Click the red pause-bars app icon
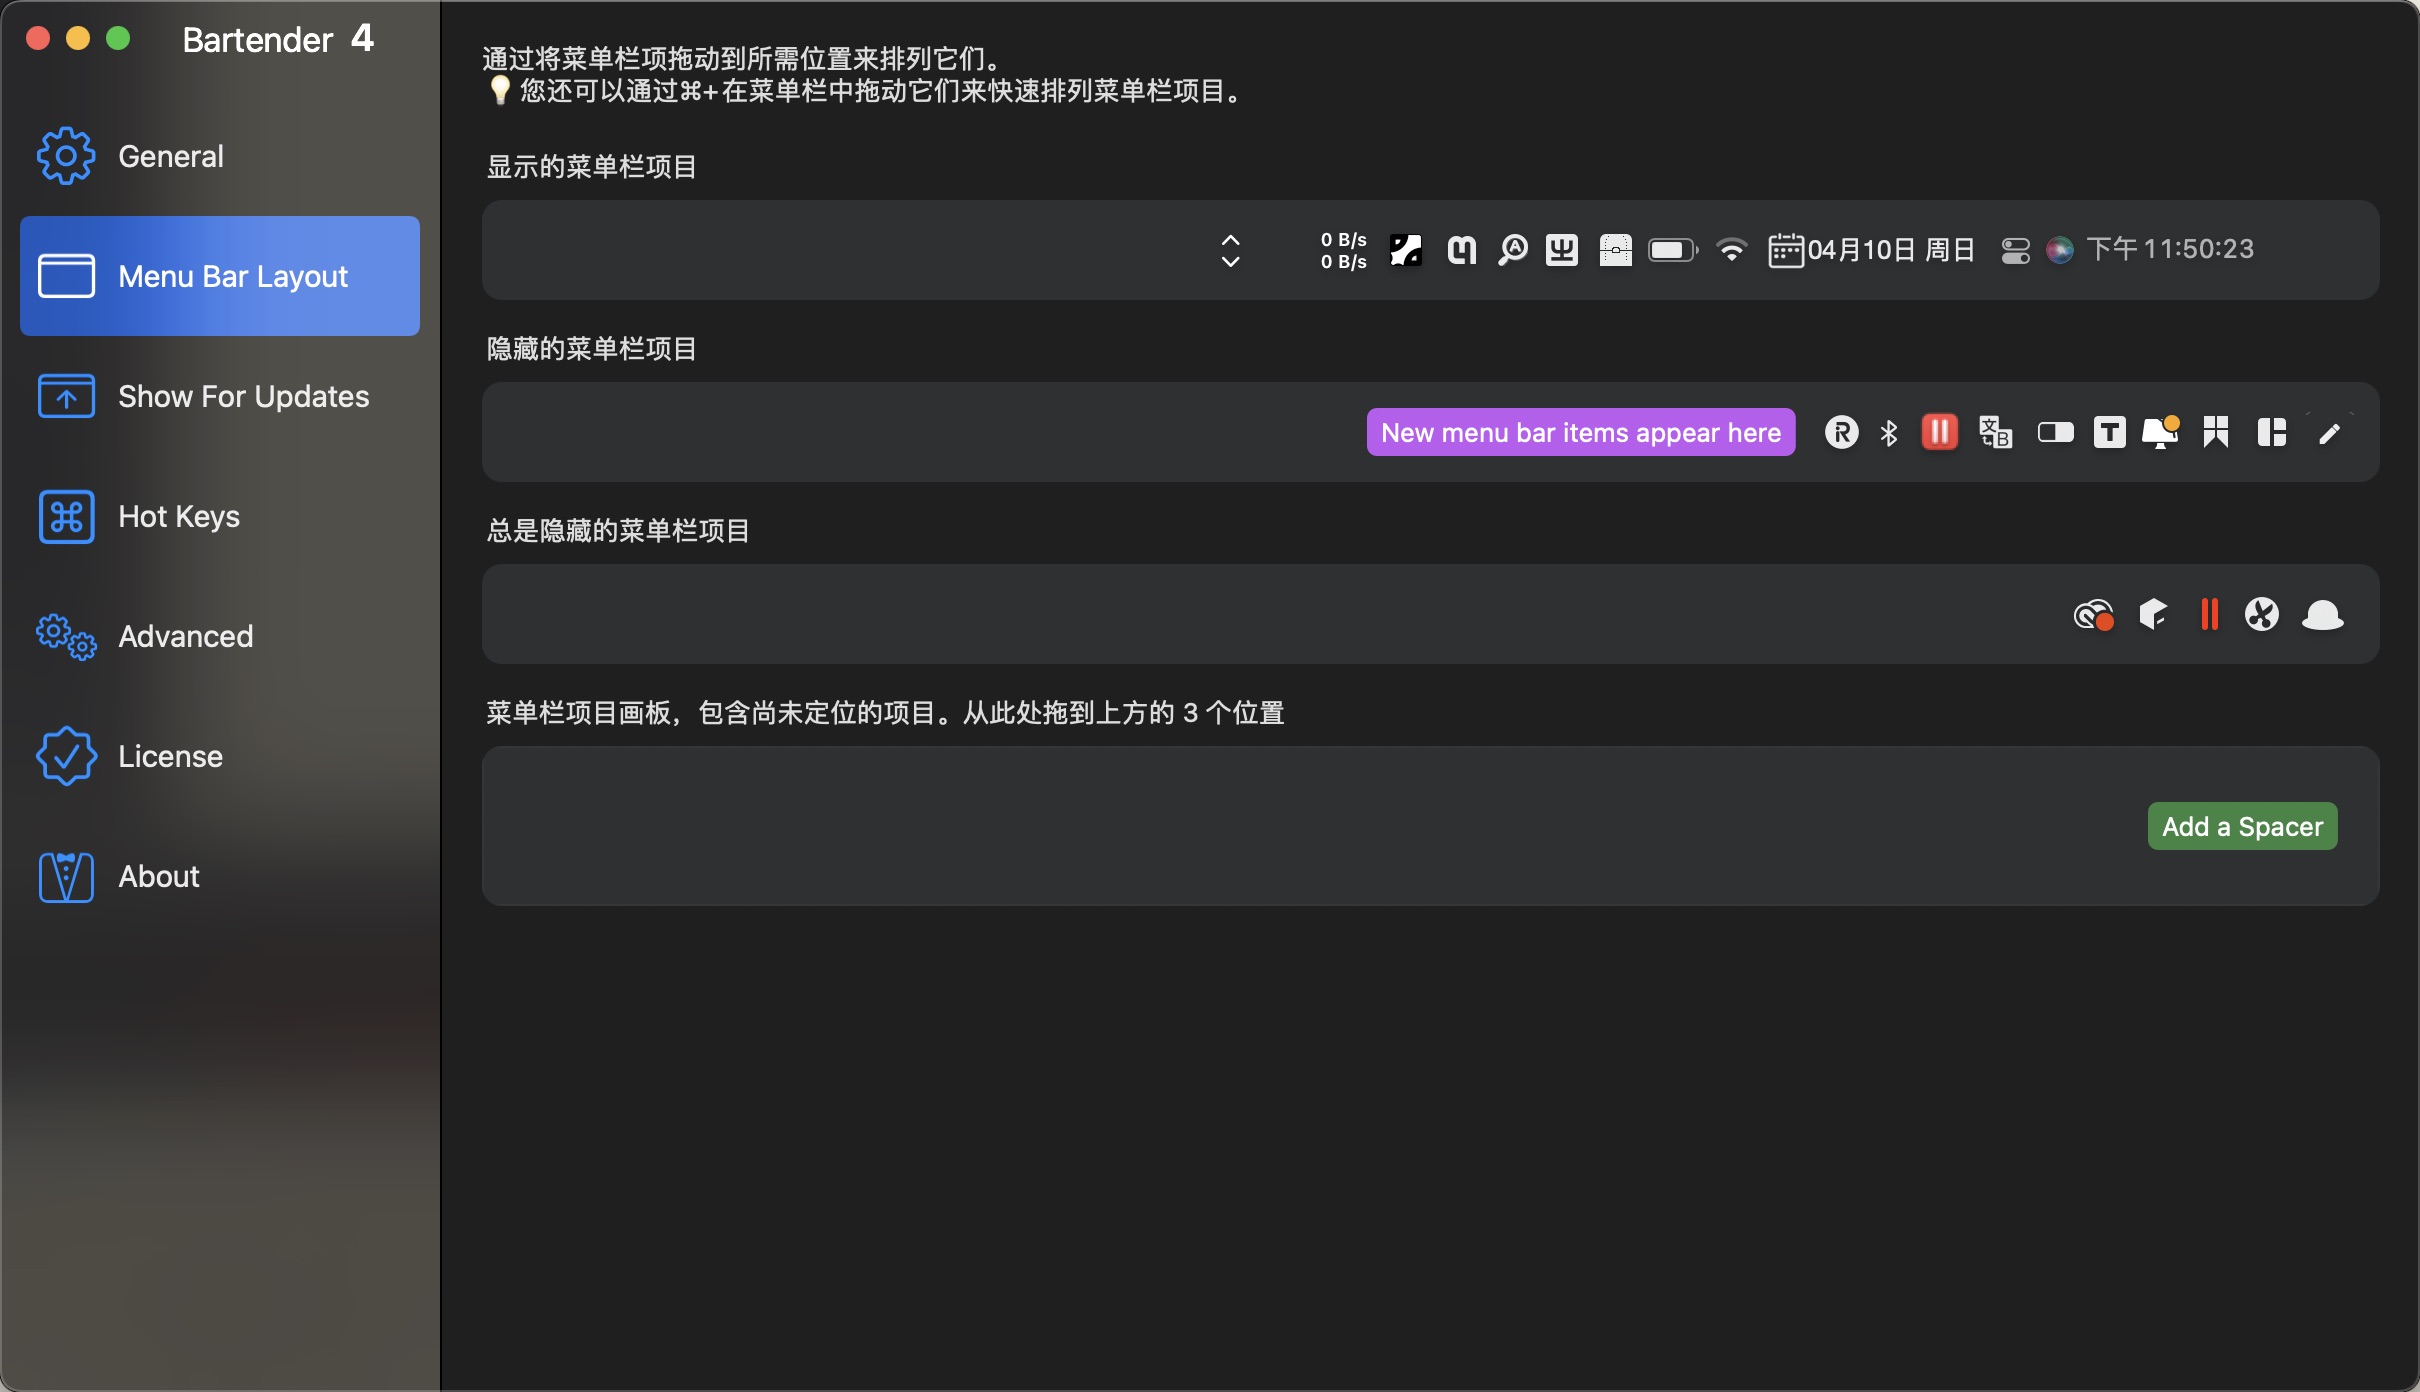2420x1392 pixels. [1939, 433]
